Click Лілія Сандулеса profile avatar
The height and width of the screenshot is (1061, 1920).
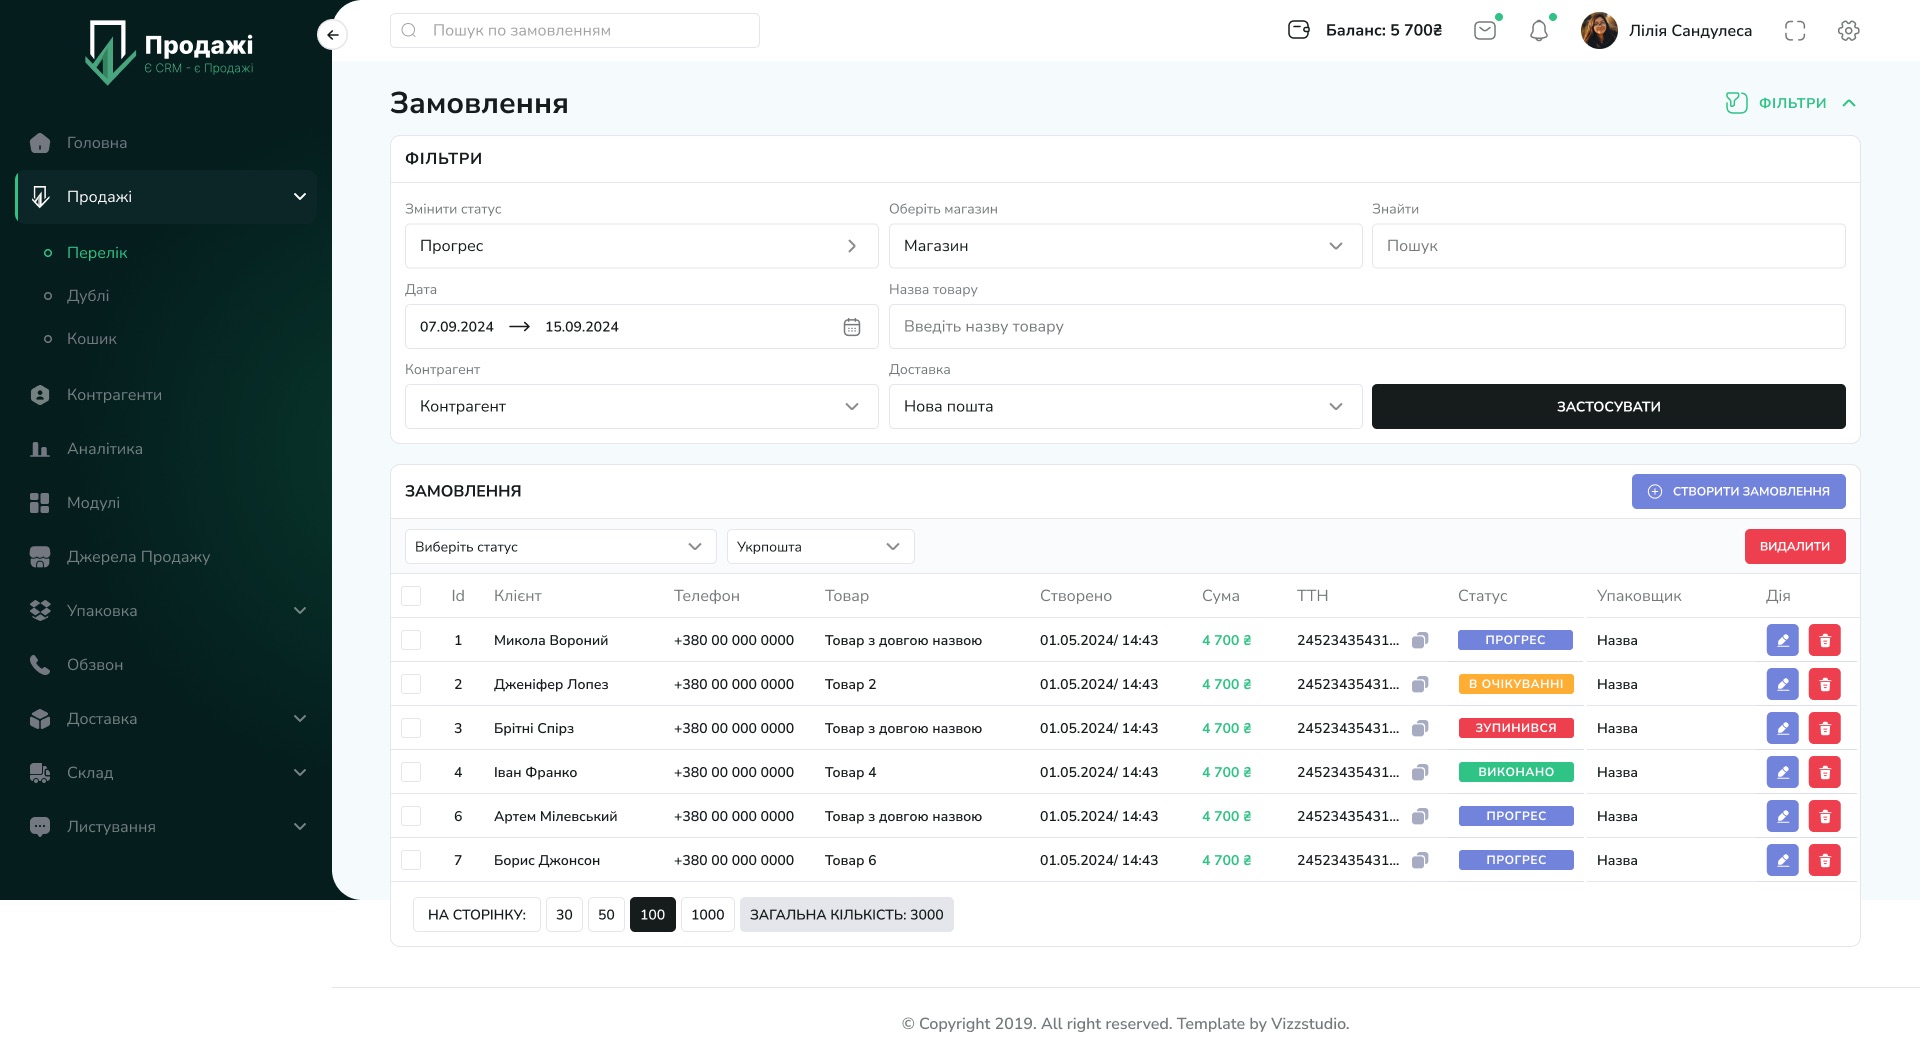(1599, 30)
